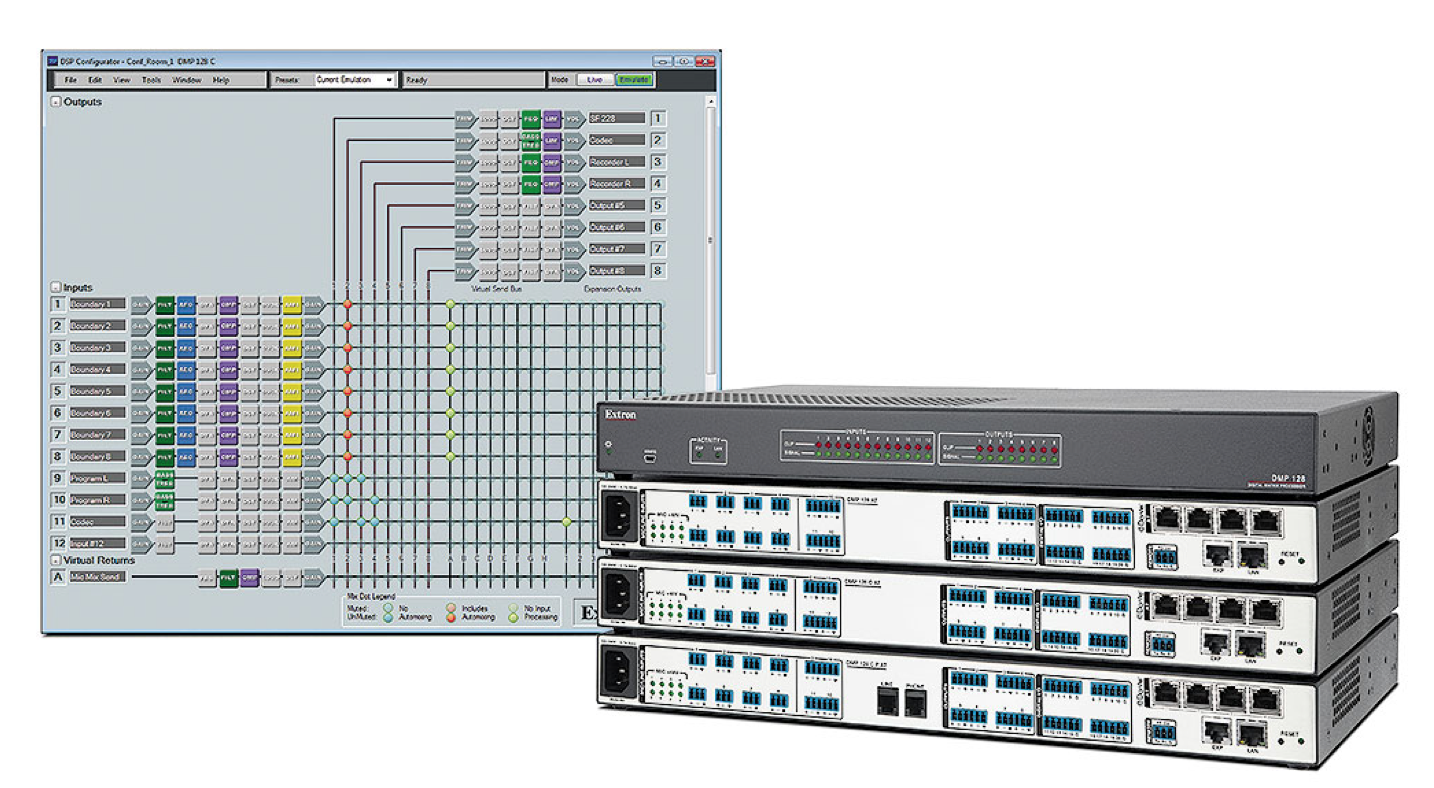The width and height of the screenshot is (1434, 788).
Task: Open the first GAIN block on Codec input 11
Action: pyautogui.click(x=142, y=522)
